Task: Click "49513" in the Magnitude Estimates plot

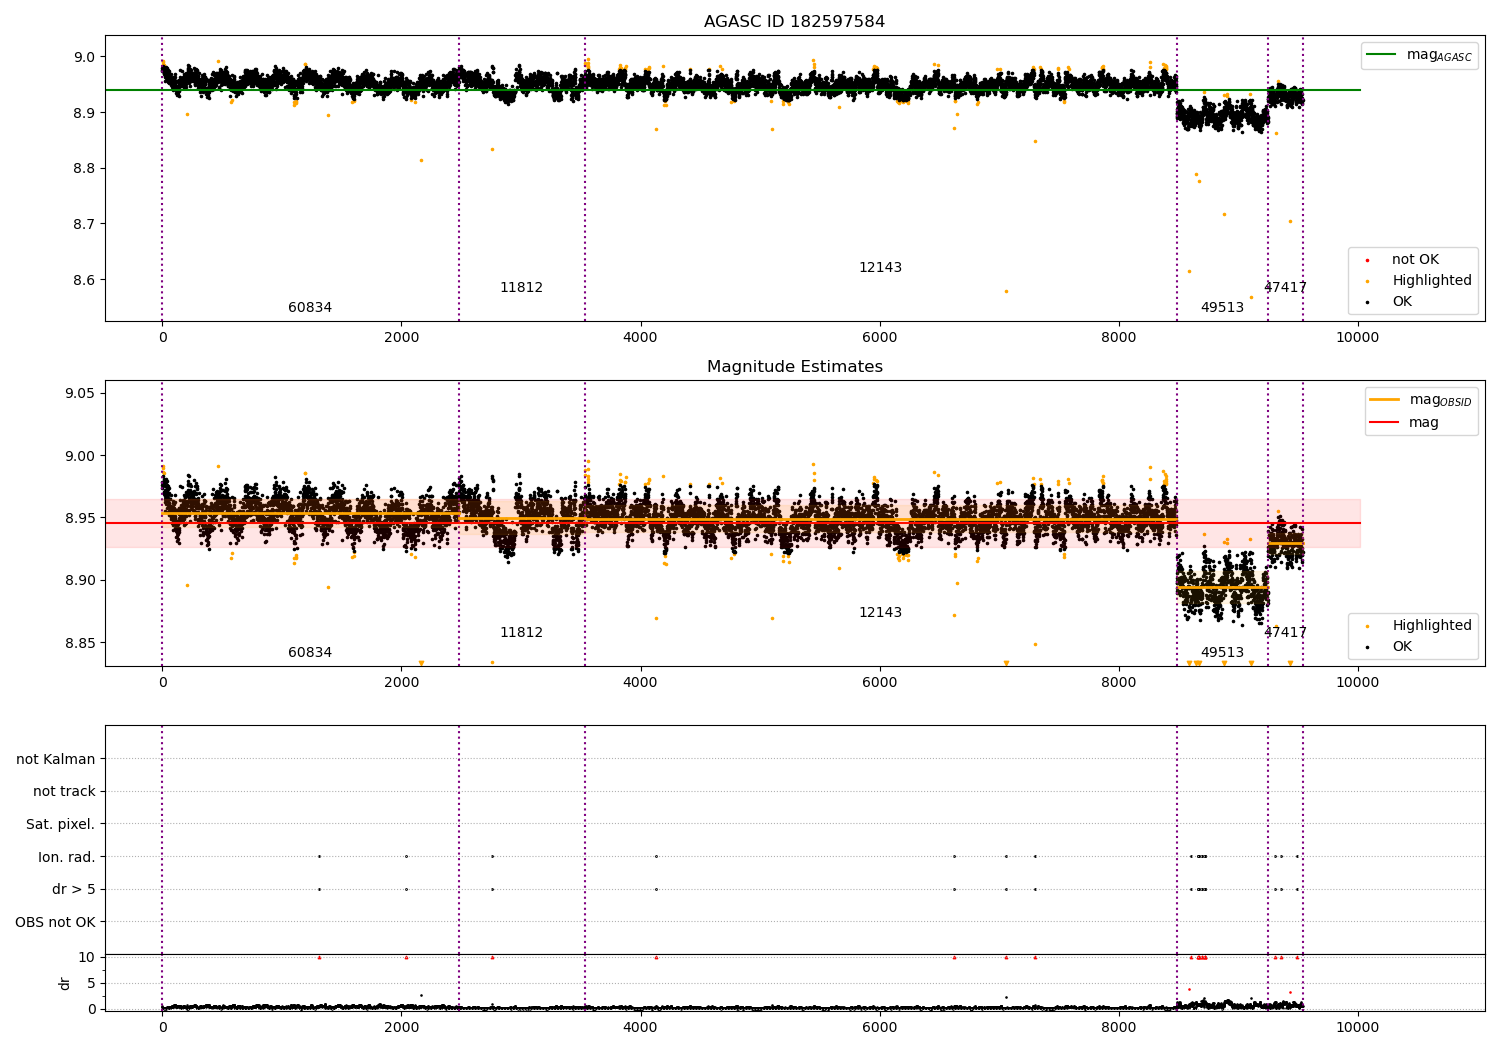Action: point(1222,653)
